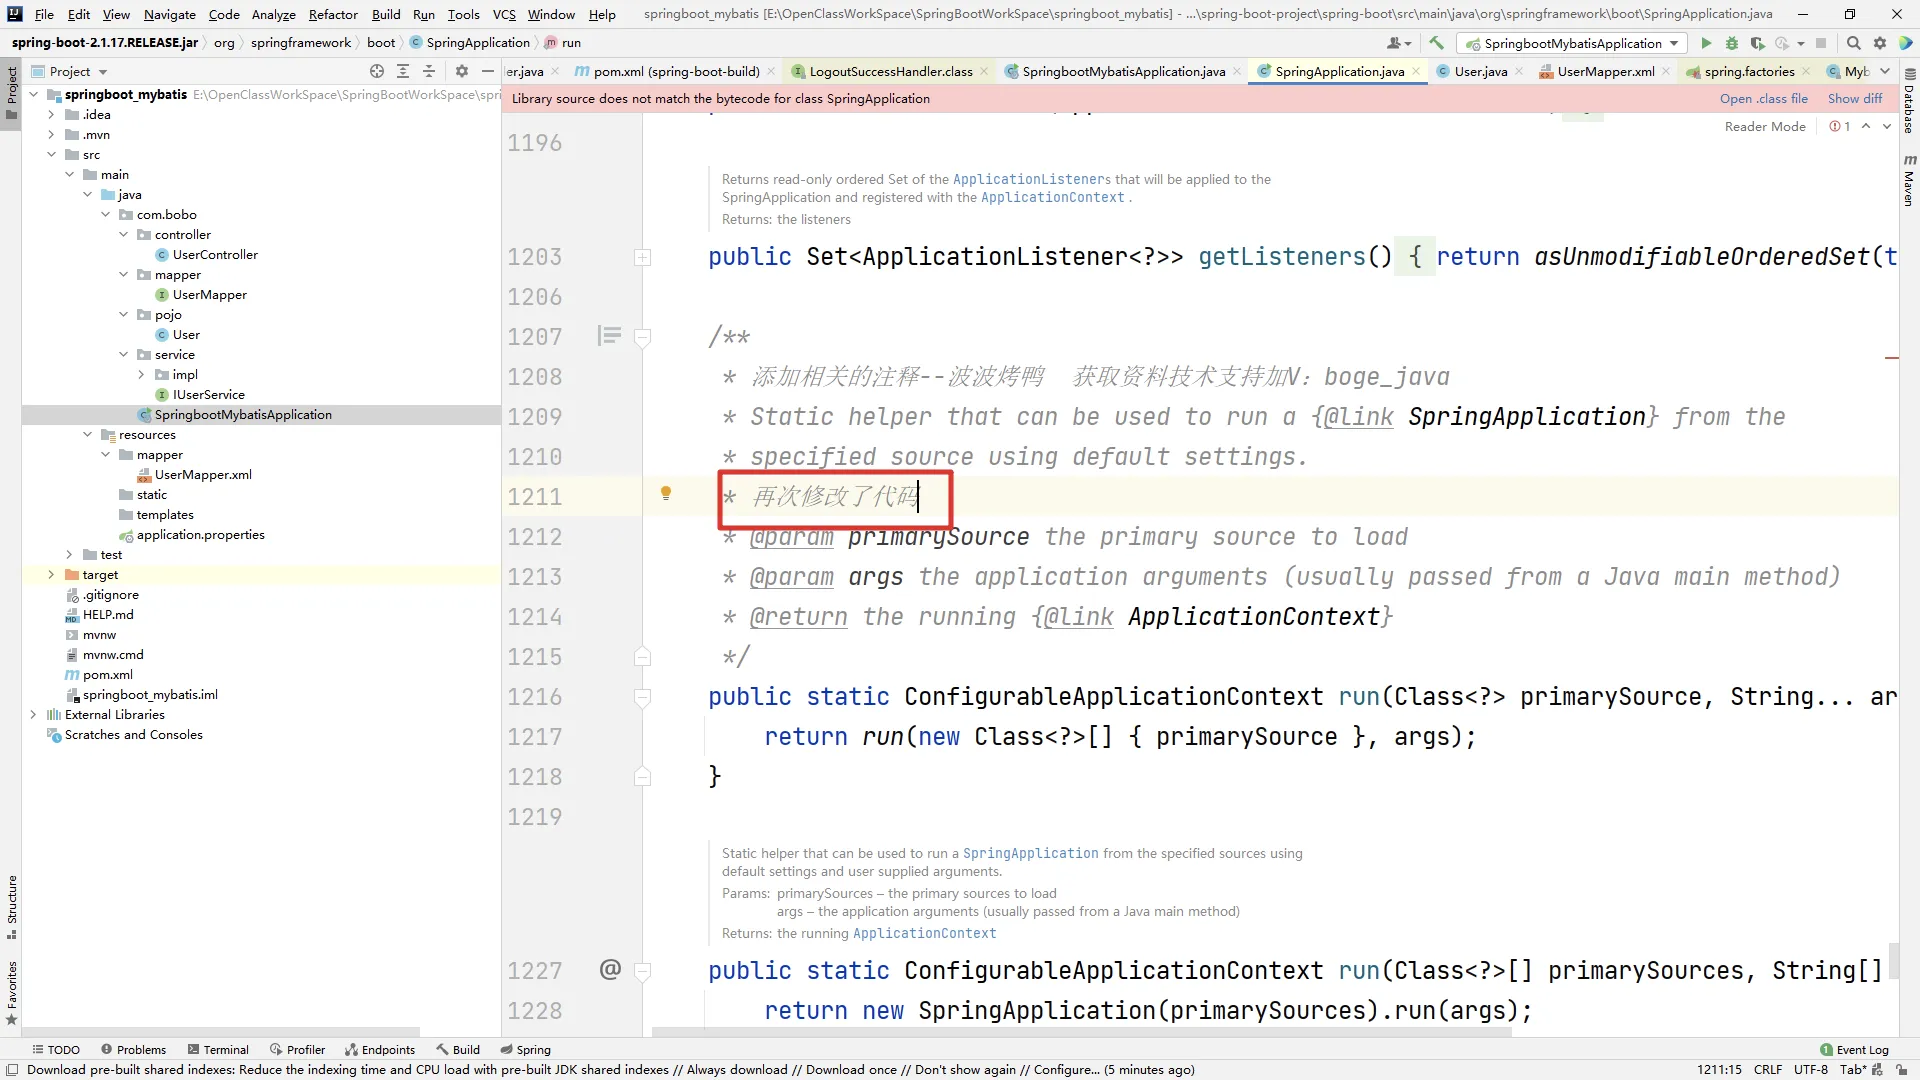Unfold the getListeners method at line 1203
Screen dimensions: 1920x1080
643,257
